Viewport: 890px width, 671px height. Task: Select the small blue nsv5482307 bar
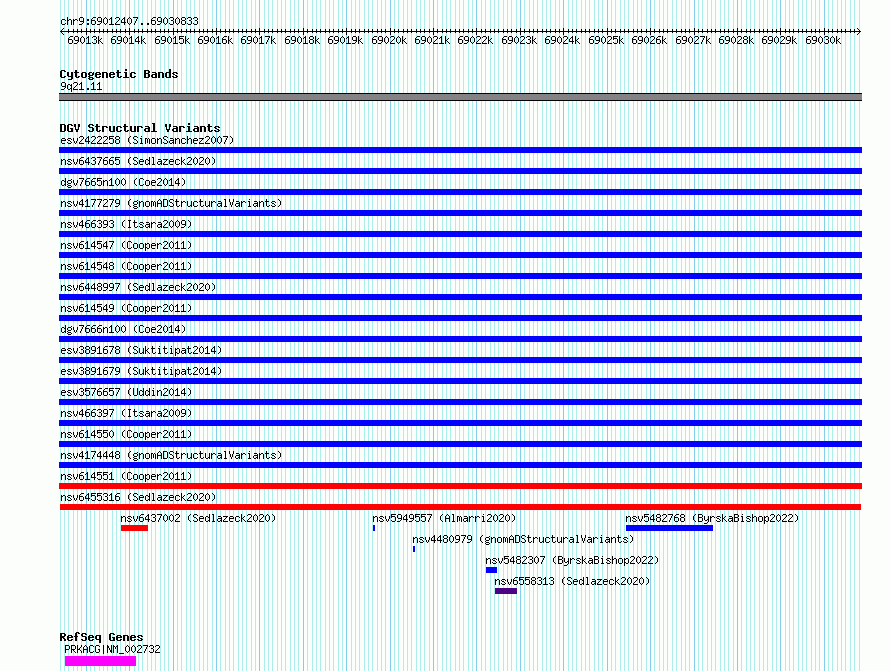click(x=492, y=570)
